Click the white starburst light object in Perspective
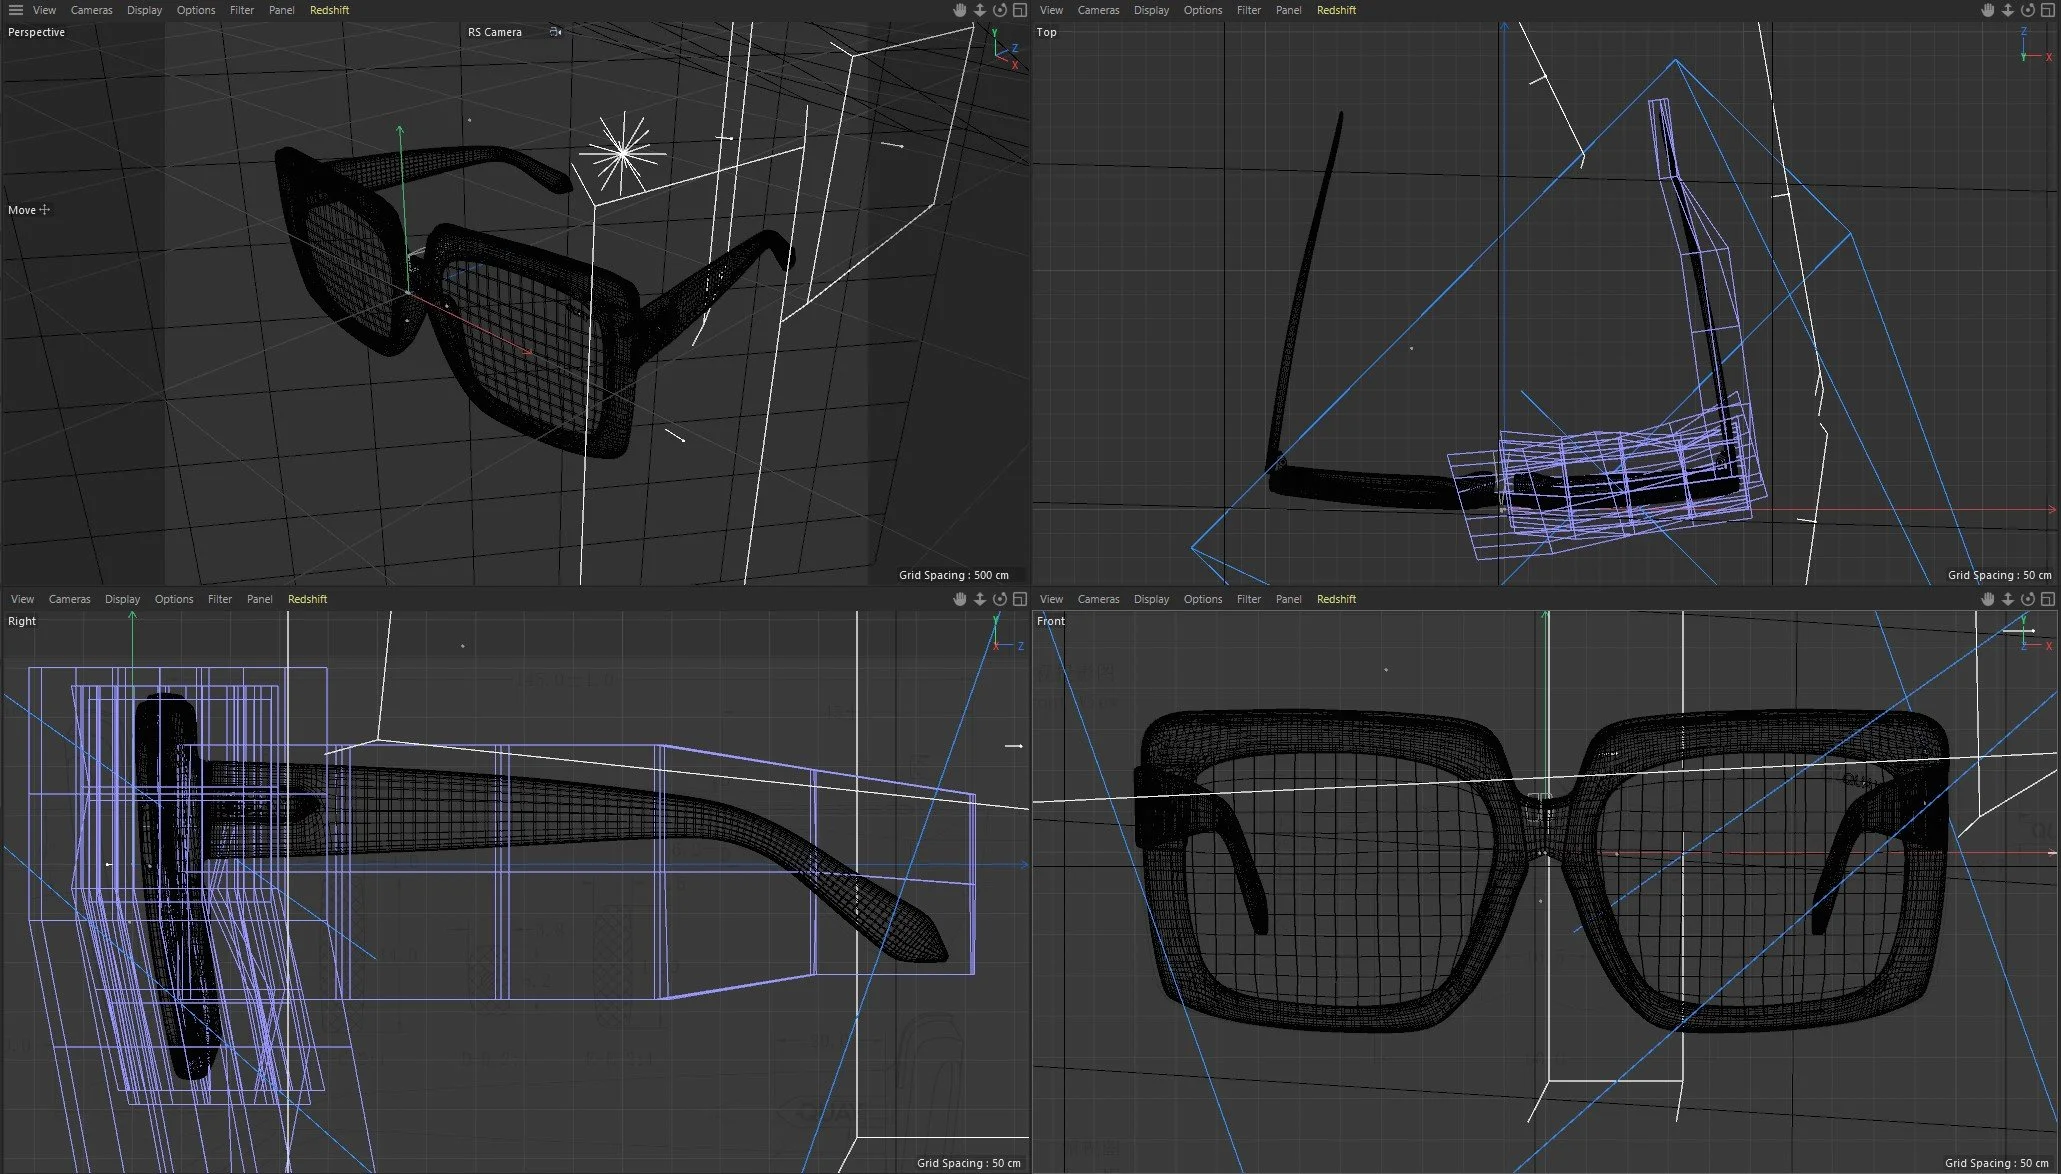The height and width of the screenshot is (1174, 2061). click(x=622, y=153)
